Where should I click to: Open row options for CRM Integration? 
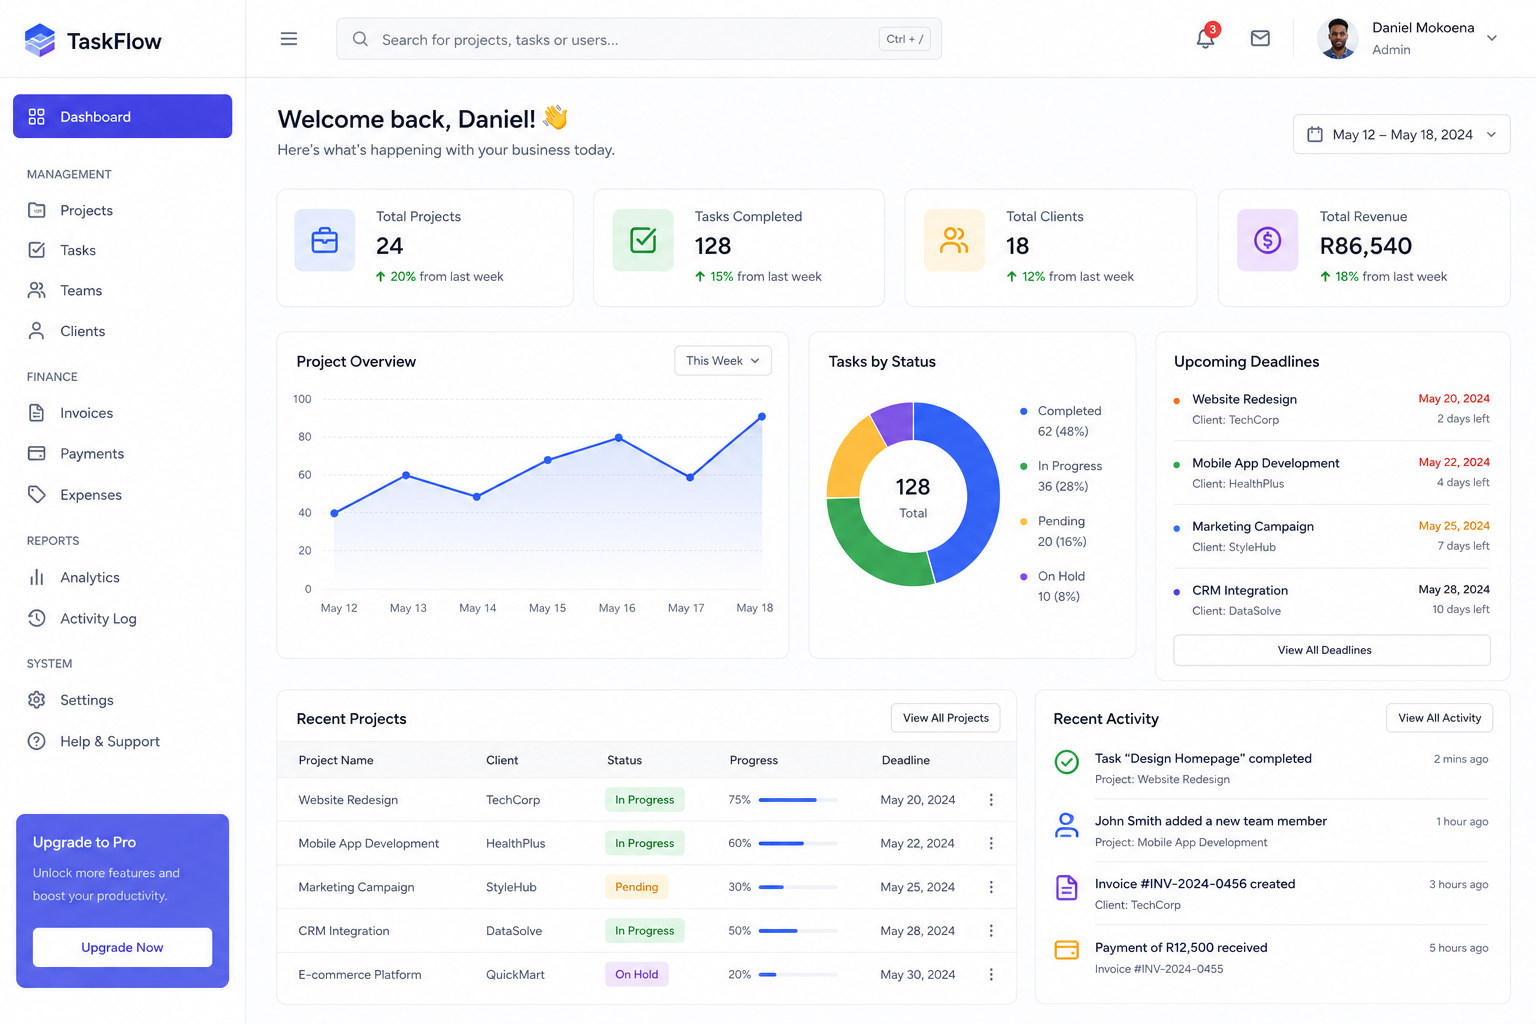[x=991, y=931]
